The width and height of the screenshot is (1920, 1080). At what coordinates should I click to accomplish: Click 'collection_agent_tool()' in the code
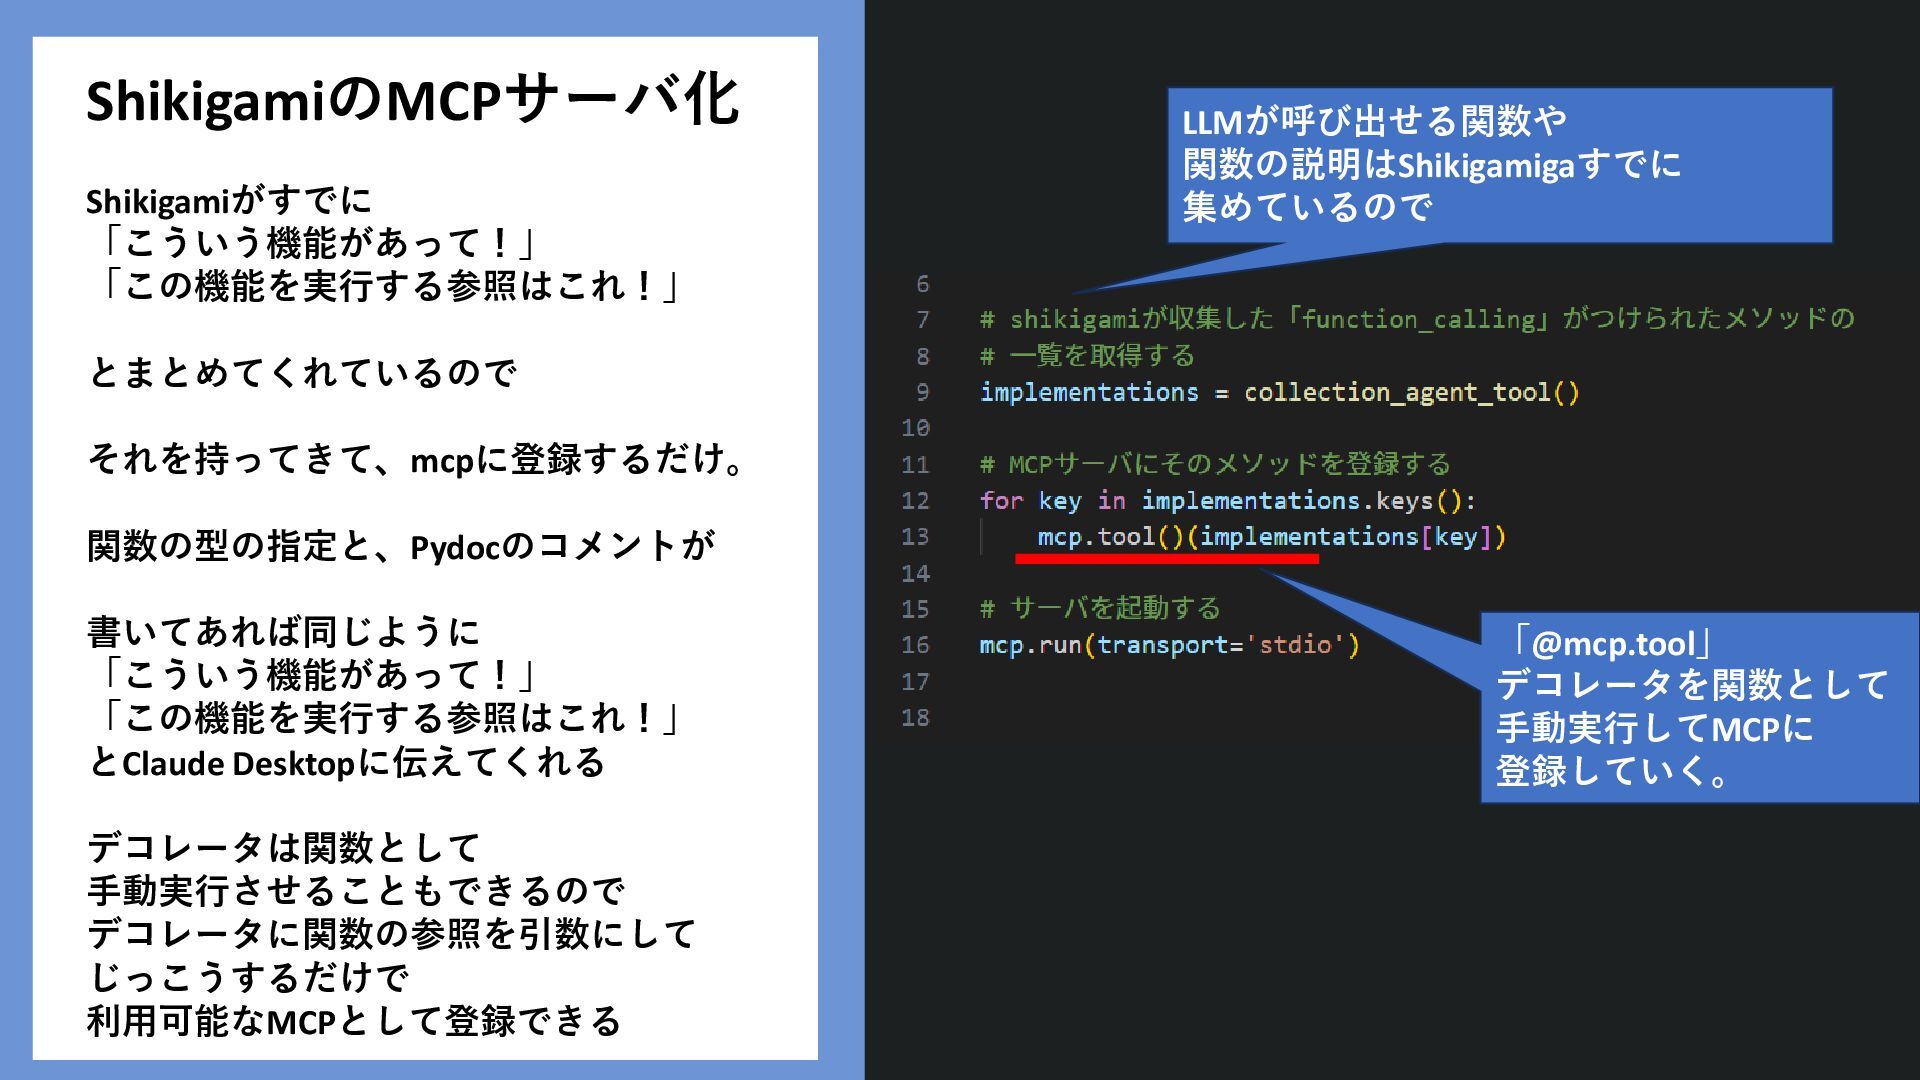[x=1412, y=392]
